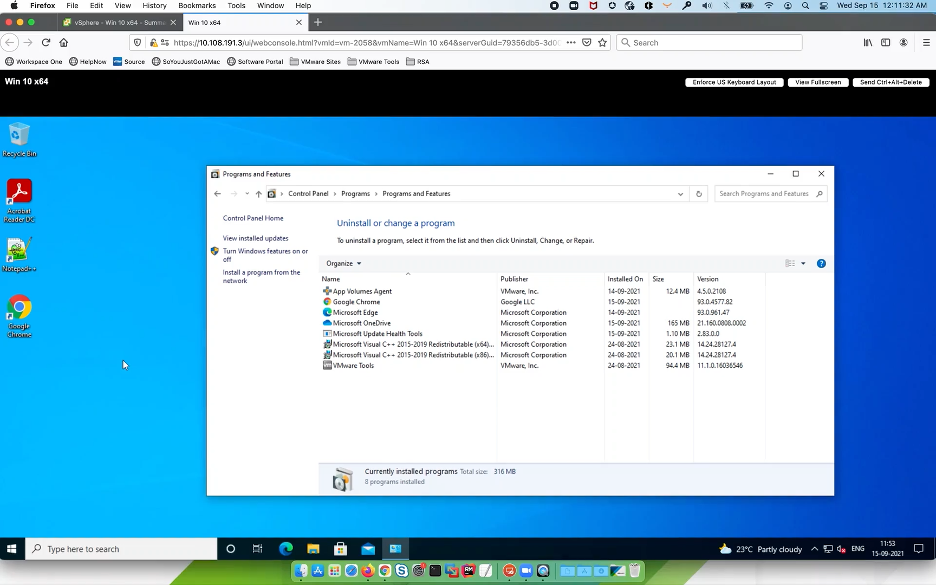The height and width of the screenshot is (586, 936).
Task: Open File Explorer from the Windows taskbar
Action: tap(313, 548)
